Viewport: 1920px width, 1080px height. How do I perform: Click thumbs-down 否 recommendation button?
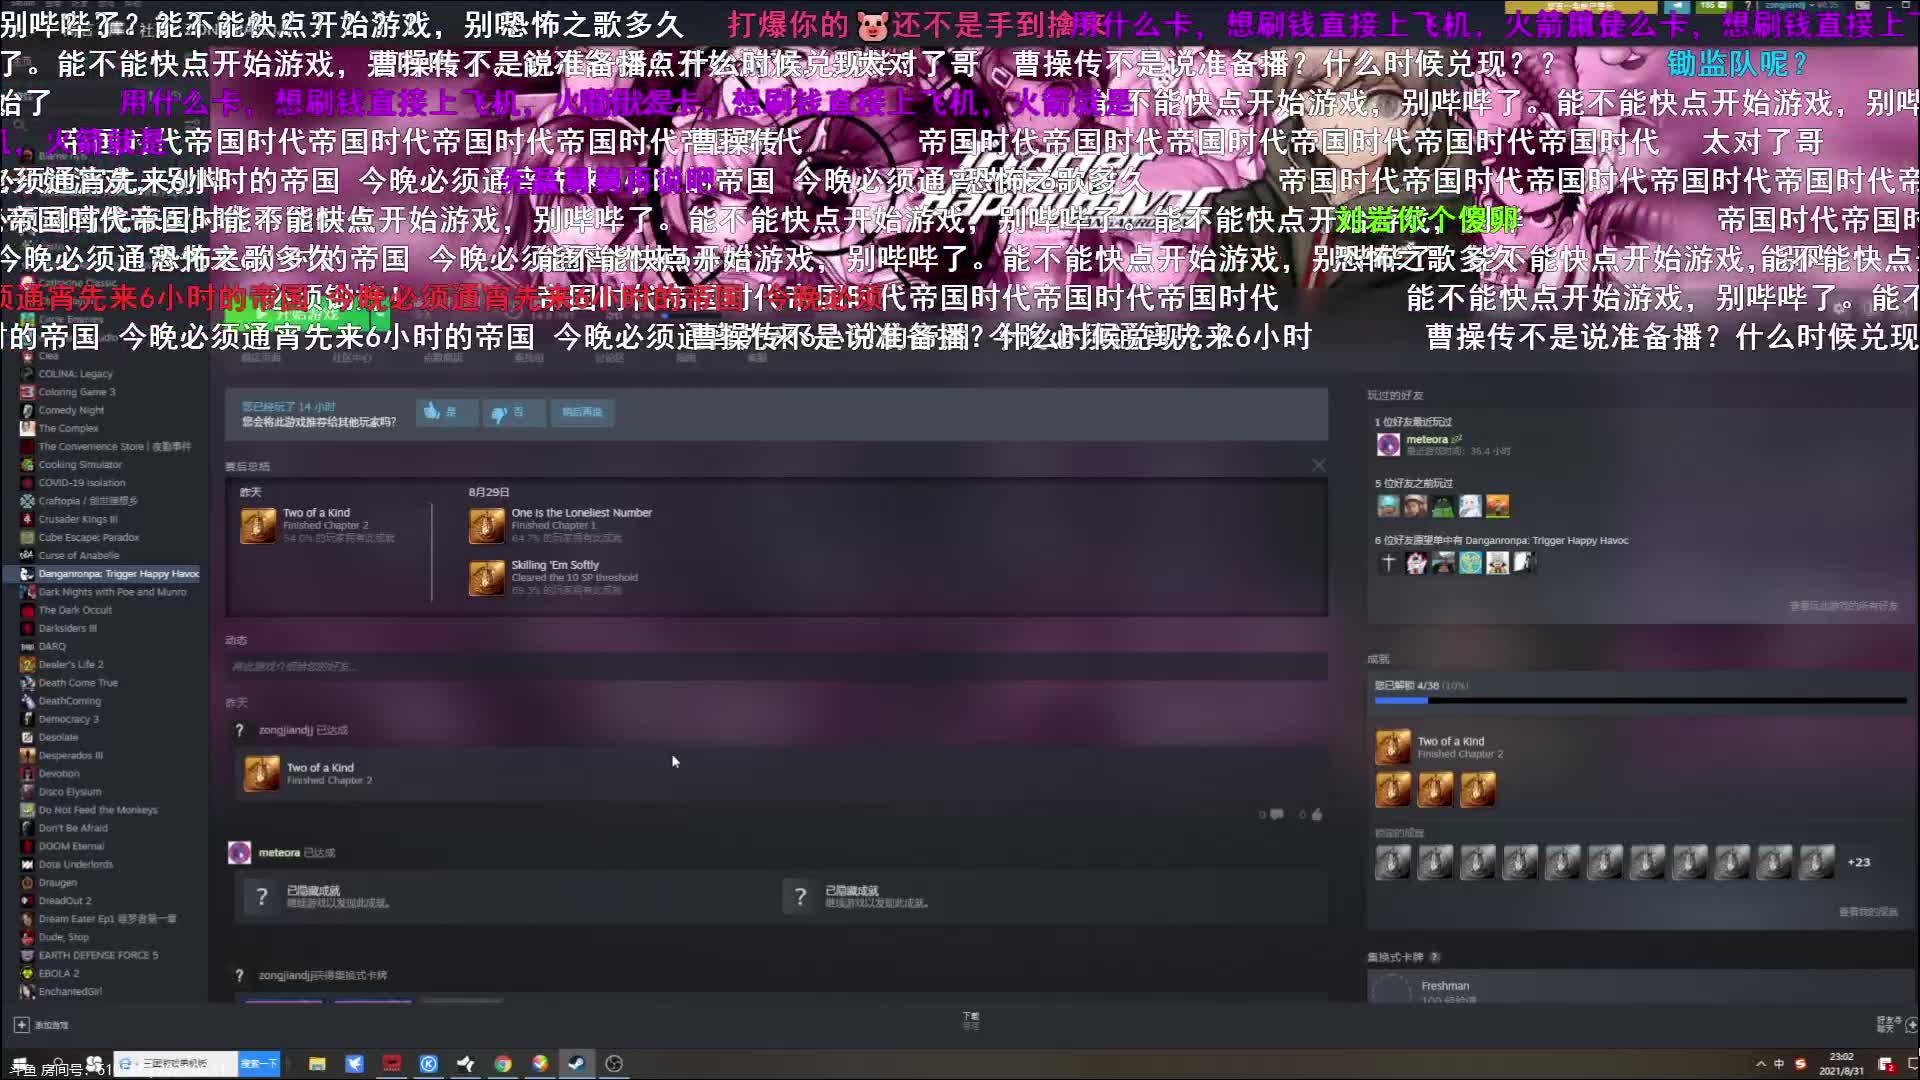[513, 412]
